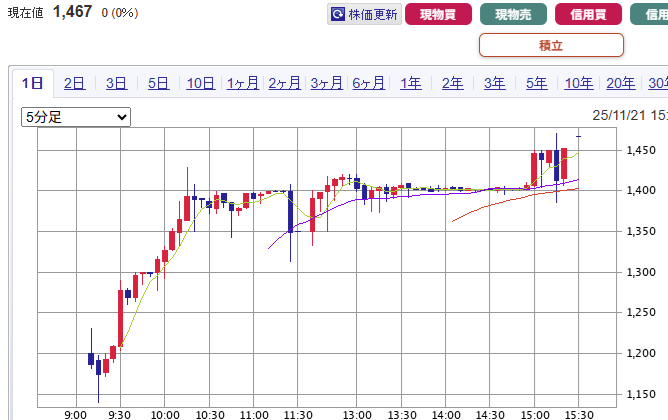View the 2年 chart range

point(453,83)
